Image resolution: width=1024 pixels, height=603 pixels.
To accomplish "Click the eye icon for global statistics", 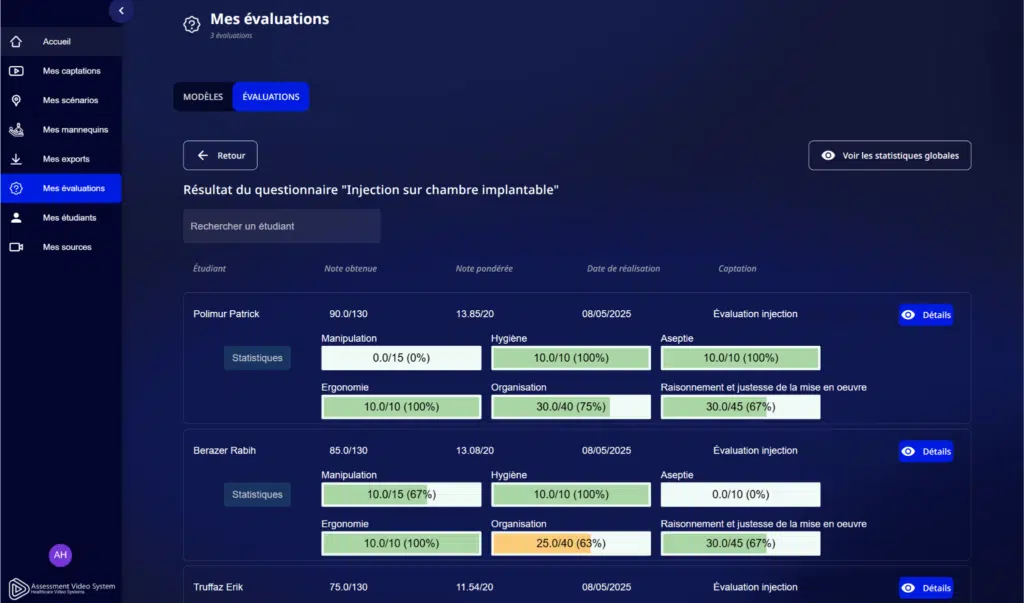I will [x=828, y=155].
